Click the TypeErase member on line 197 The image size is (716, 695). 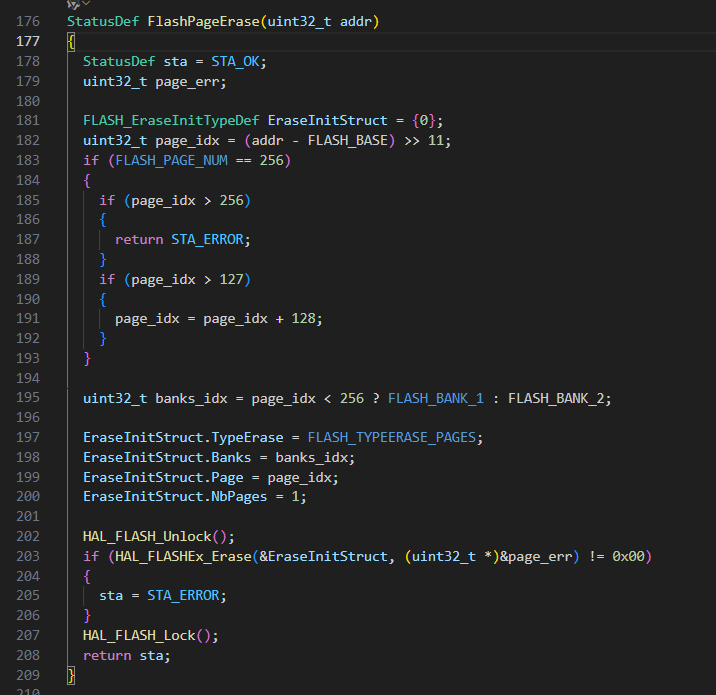pos(247,437)
